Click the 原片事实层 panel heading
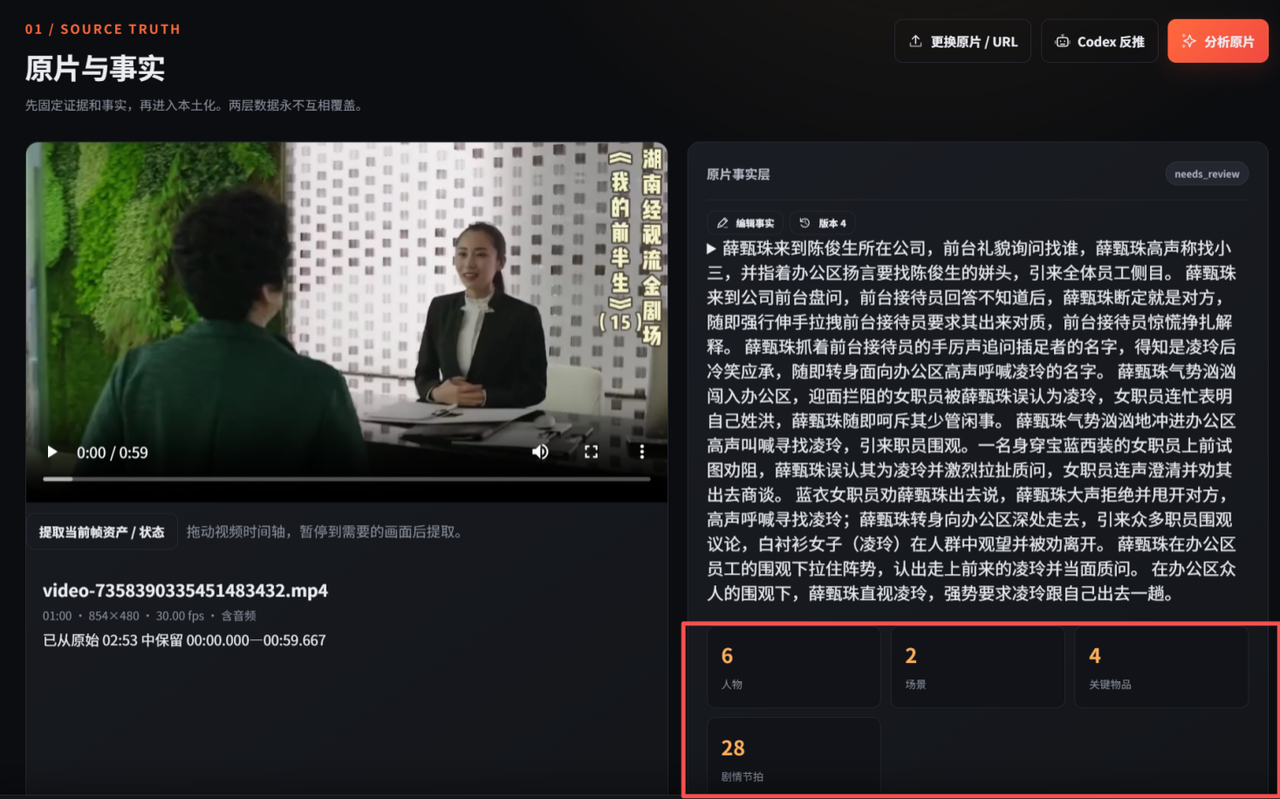The width and height of the screenshot is (1280, 799). pos(738,174)
